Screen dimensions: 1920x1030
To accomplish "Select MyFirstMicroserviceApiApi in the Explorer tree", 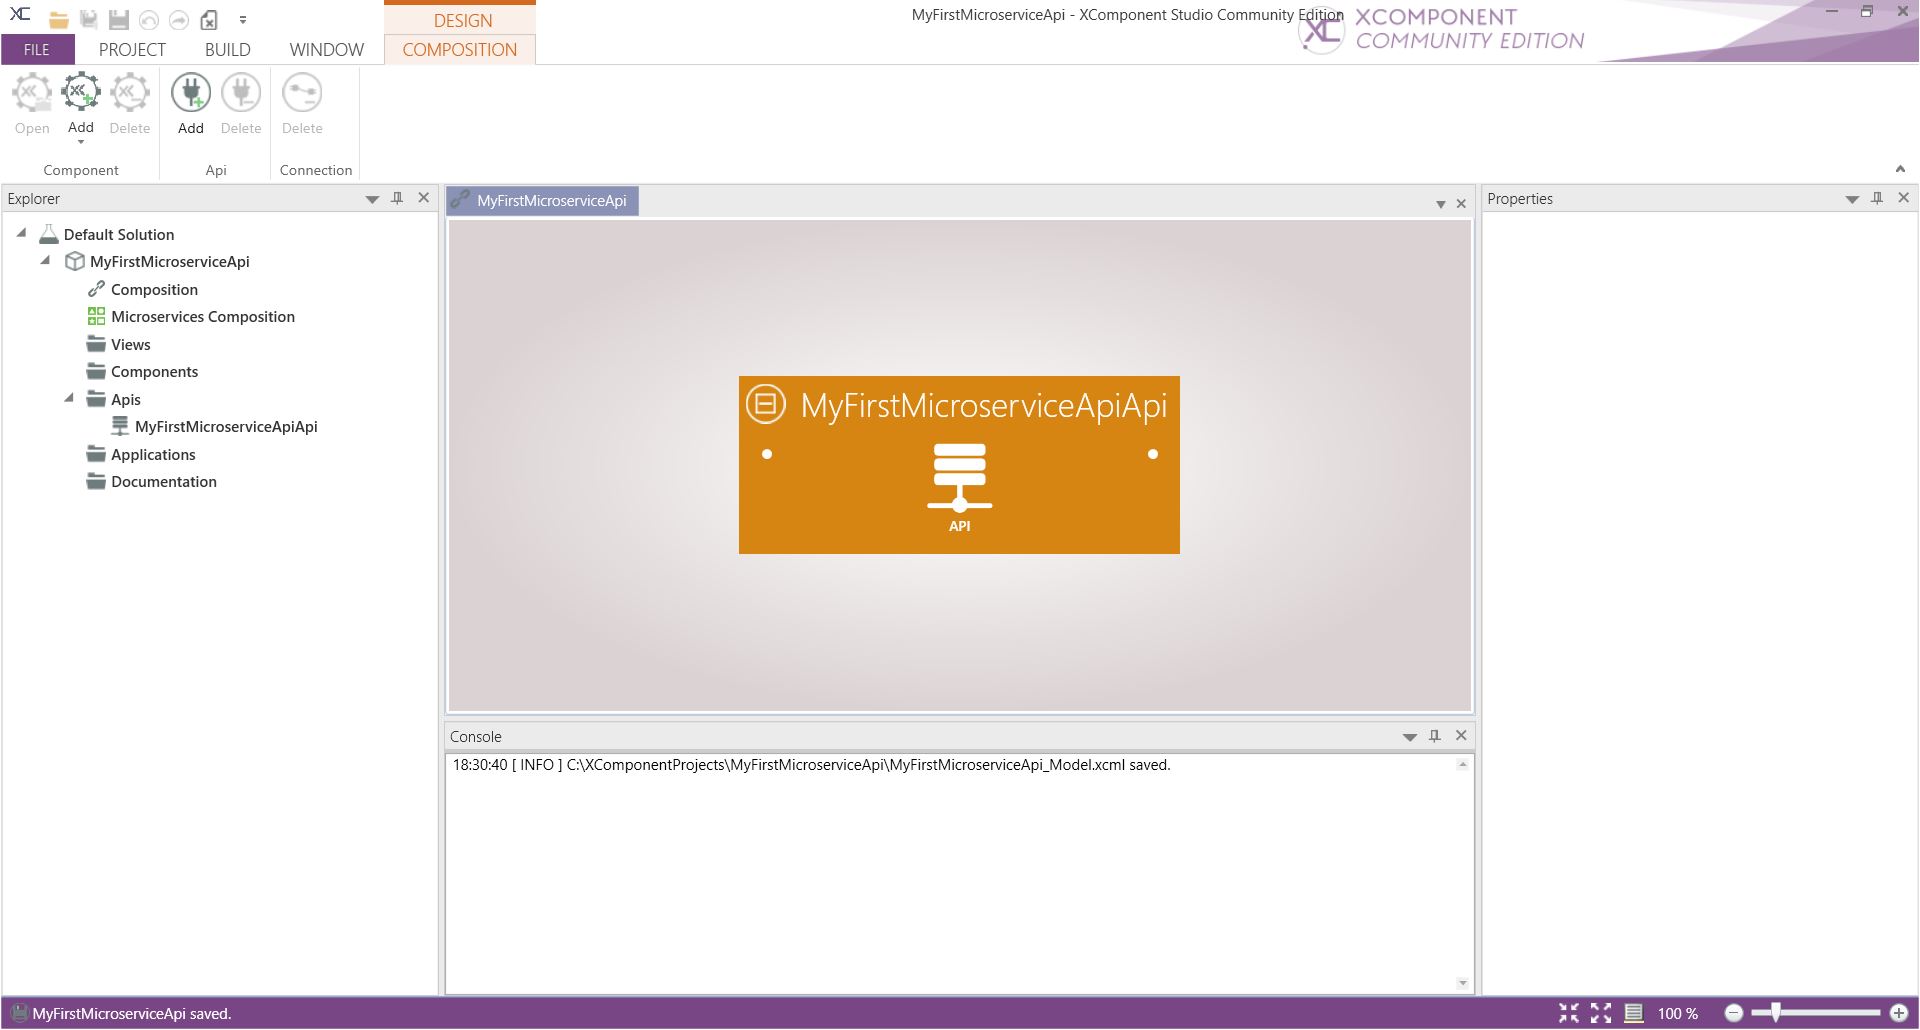I will (226, 426).
